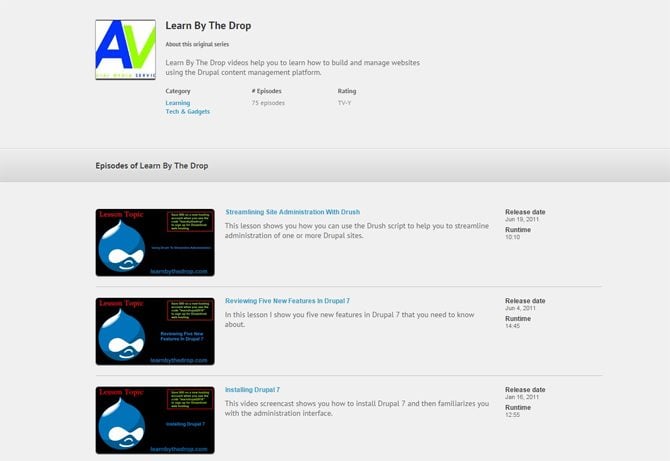Open the Learning category link
The height and width of the screenshot is (461, 670).
178,102
